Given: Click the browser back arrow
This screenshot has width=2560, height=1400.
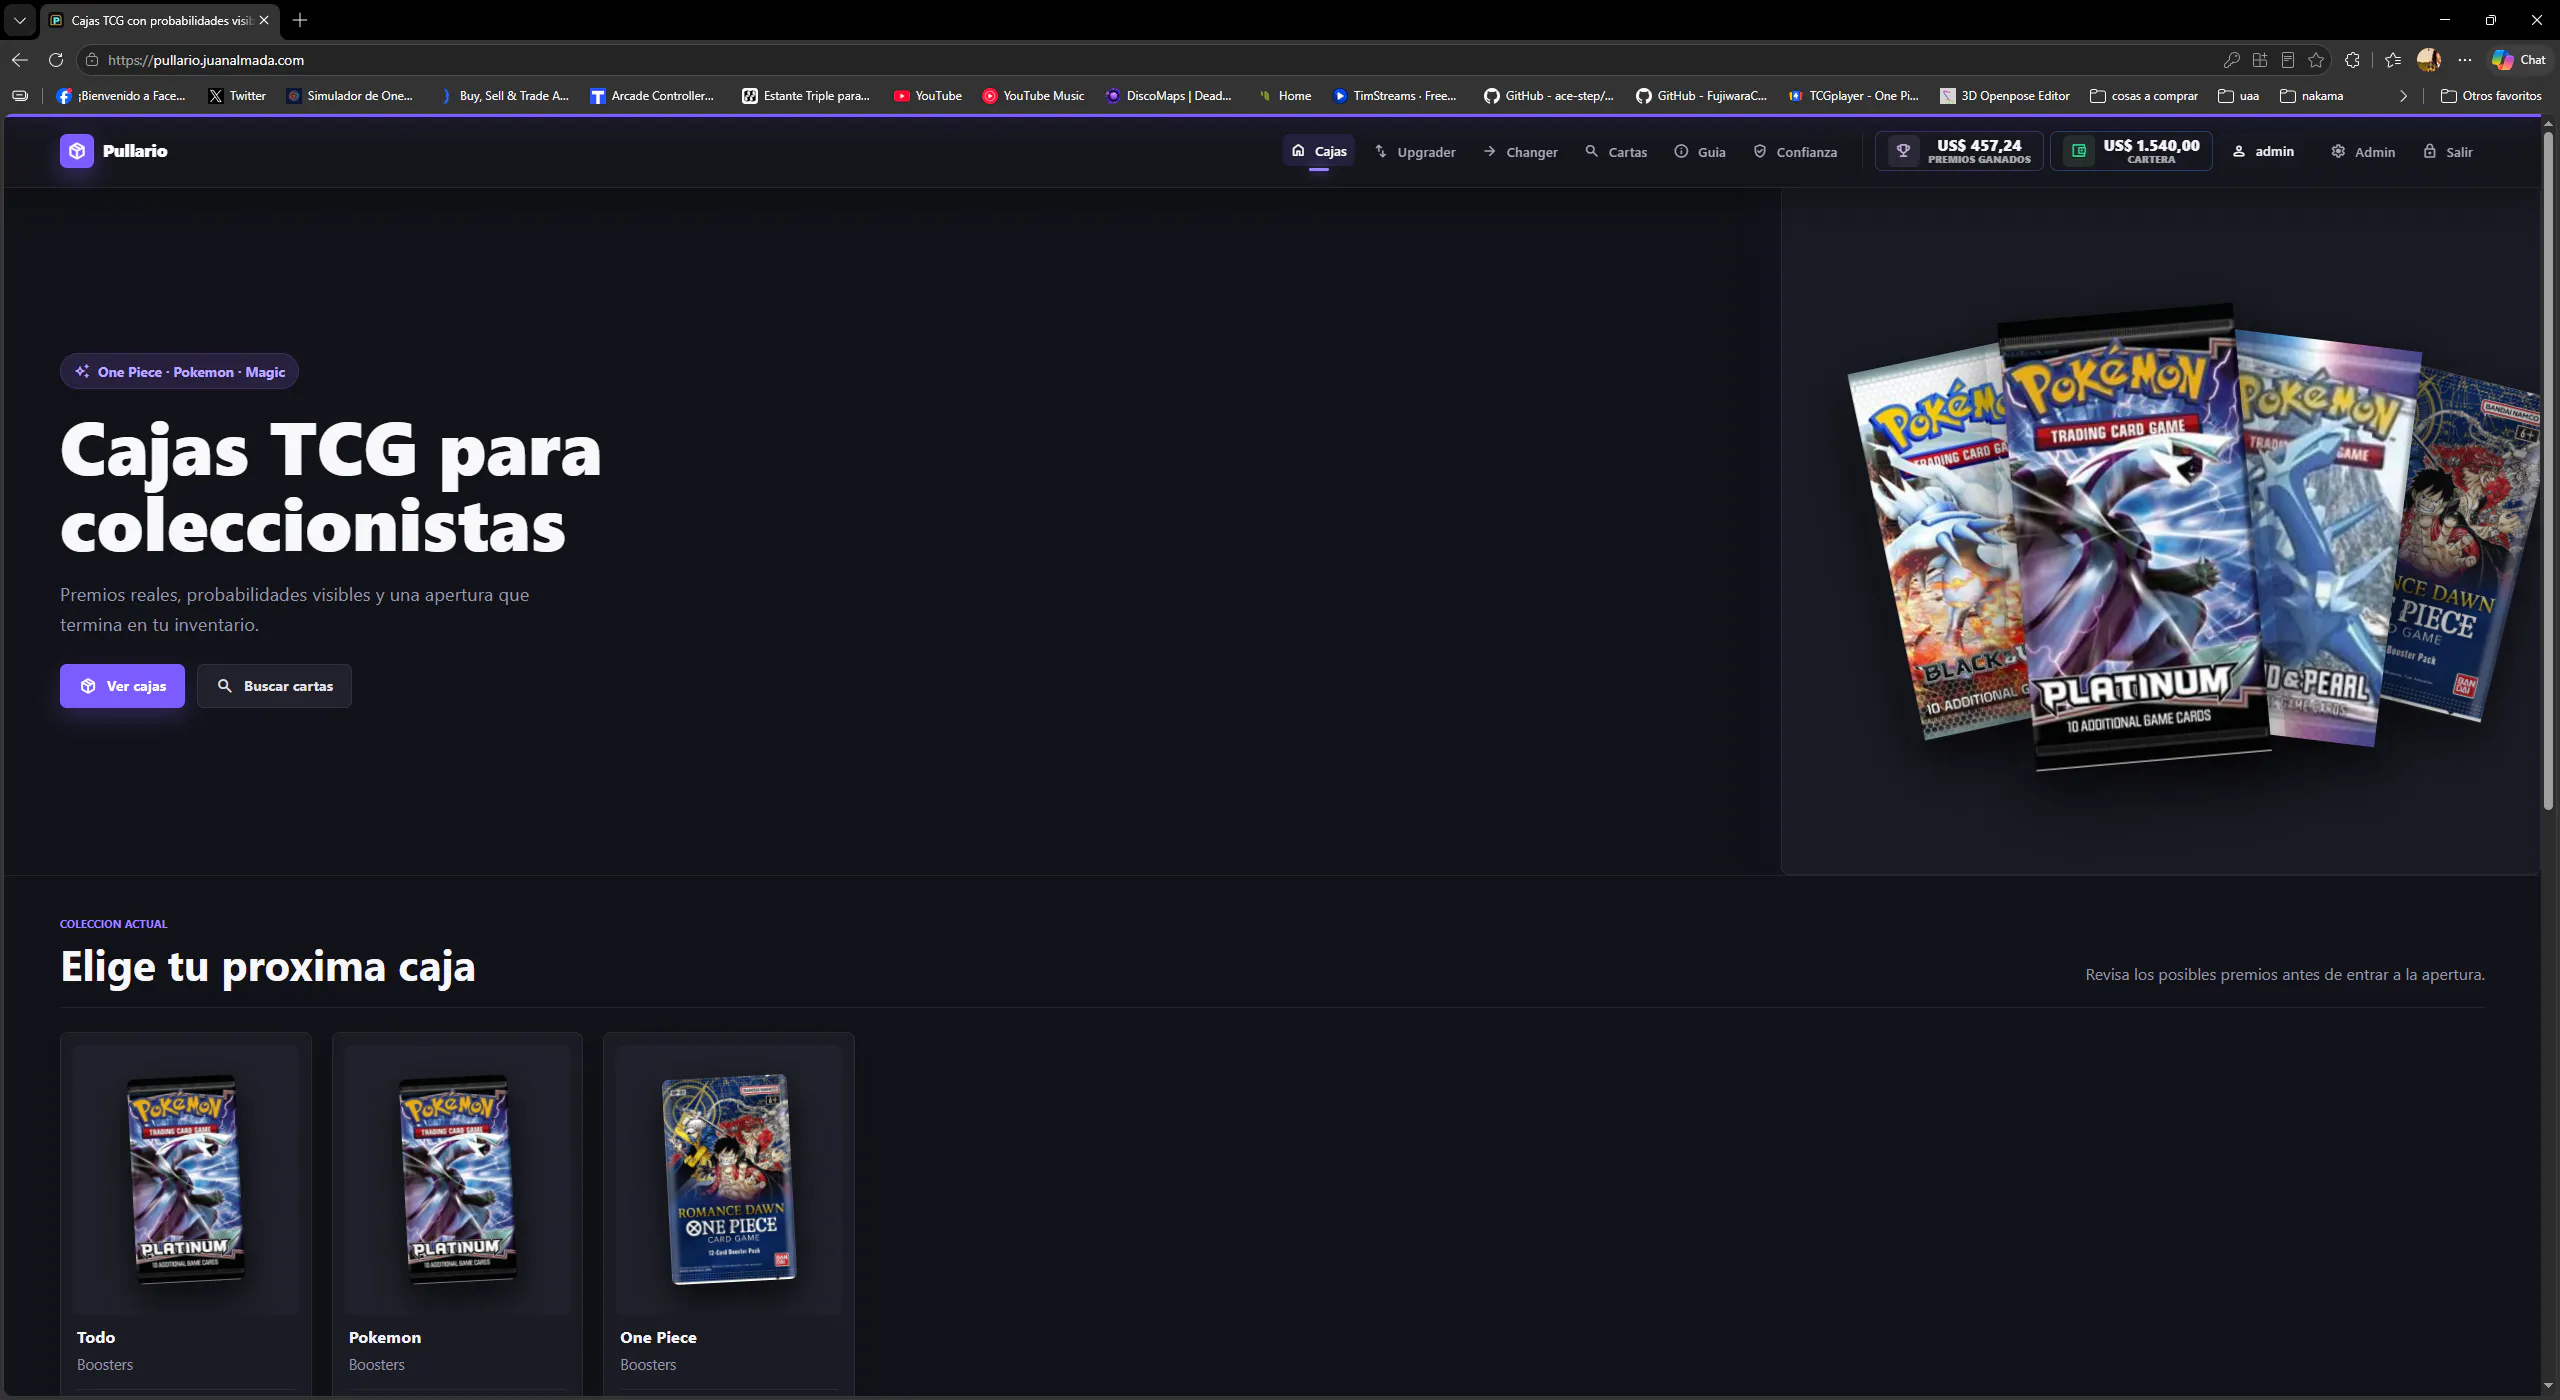Looking at the screenshot, I should [x=20, y=60].
